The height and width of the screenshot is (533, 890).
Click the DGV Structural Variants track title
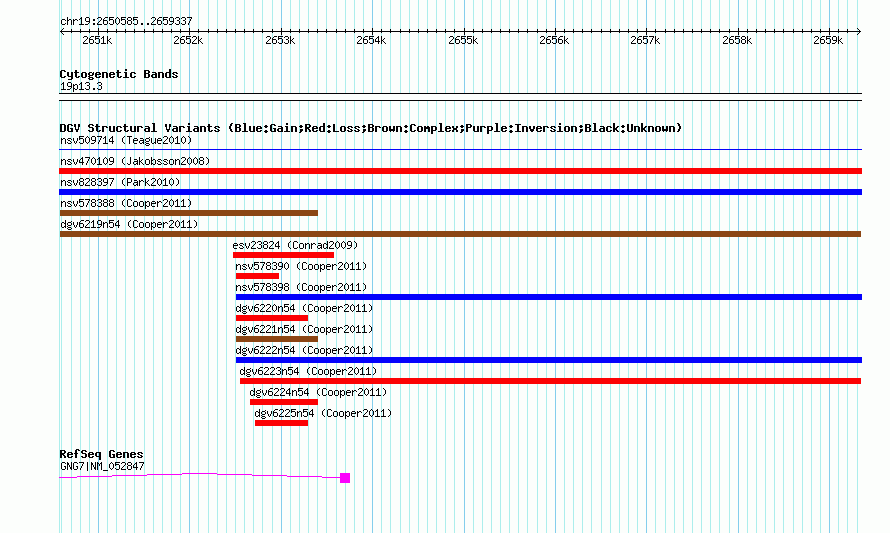click(x=371, y=128)
